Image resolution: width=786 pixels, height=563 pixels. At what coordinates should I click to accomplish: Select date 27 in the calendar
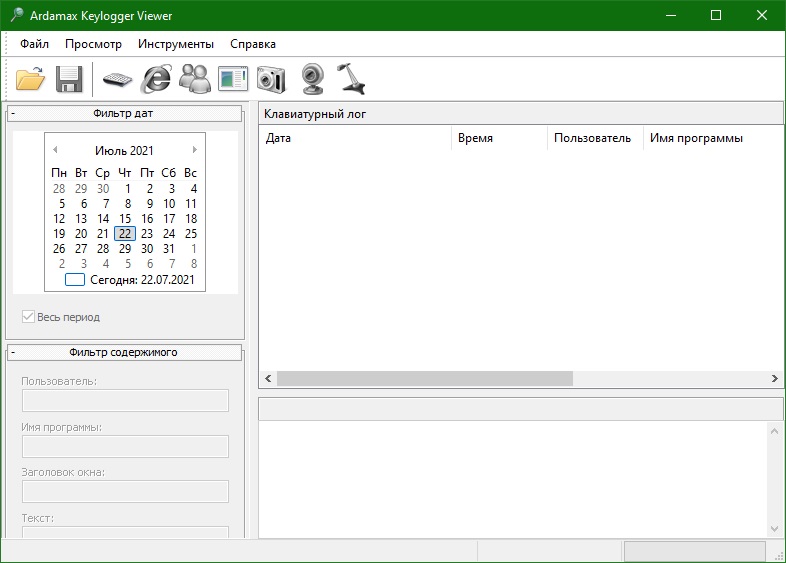pos(81,249)
